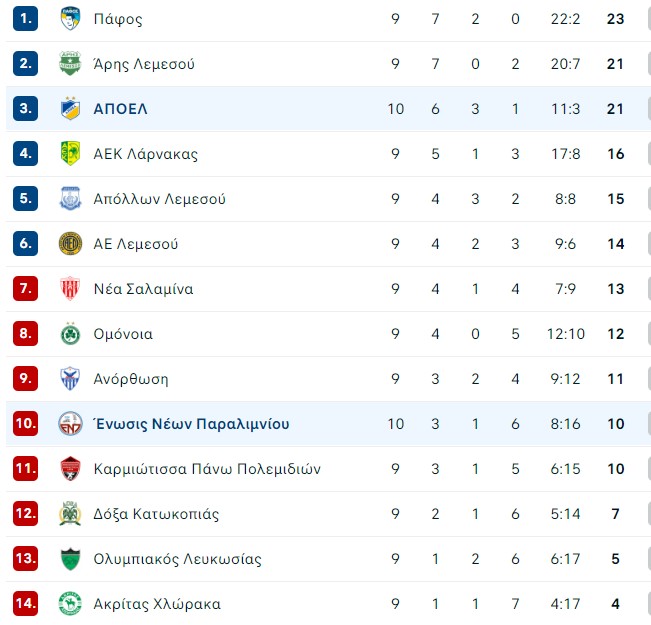The height and width of the screenshot is (625, 651).
Task: Select the red rank 7 position badge
Action: pyautogui.click(x=25, y=288)
